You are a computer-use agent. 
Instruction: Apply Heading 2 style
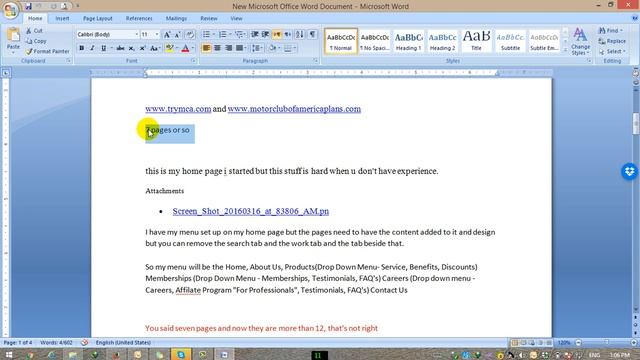point(442,41)
